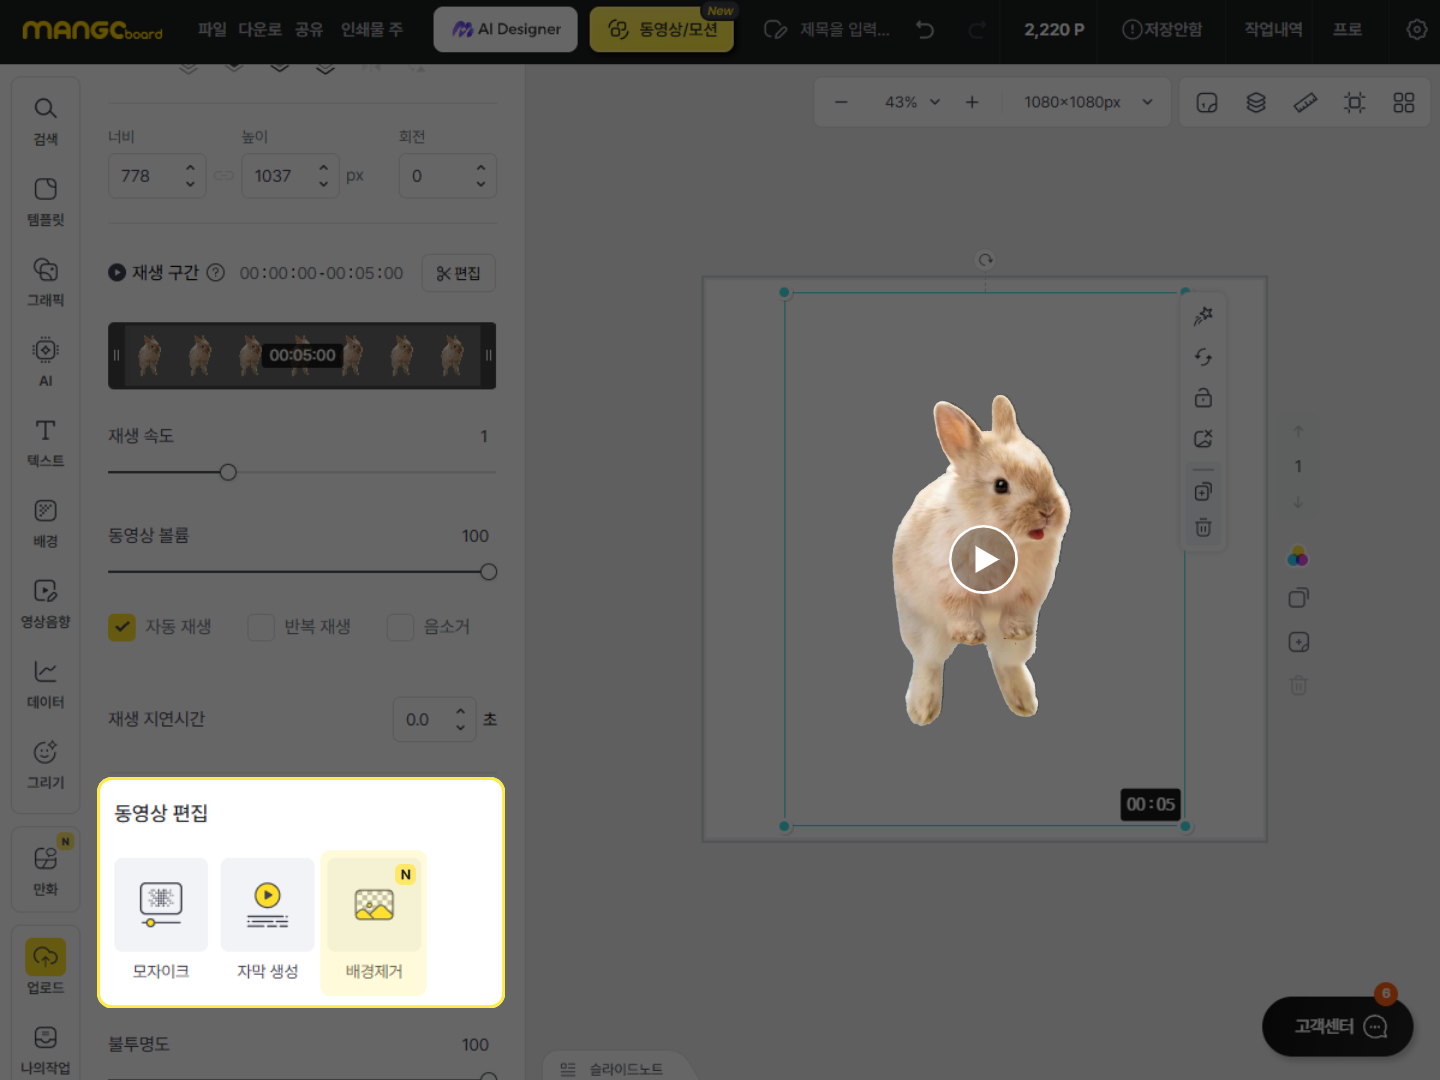
Task: Toggle the 자동 재생 autoplay checkbox
Action: (122, 627)
